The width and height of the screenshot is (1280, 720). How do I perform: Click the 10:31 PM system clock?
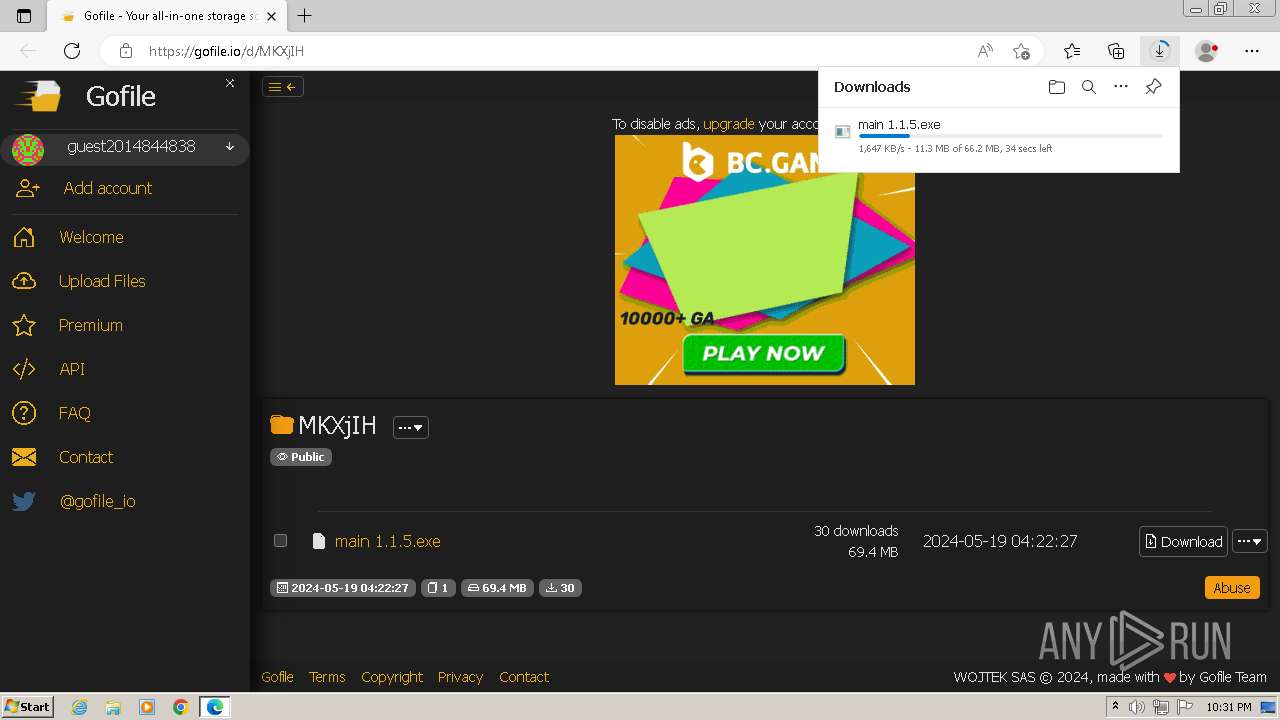tap(1228, 707)
